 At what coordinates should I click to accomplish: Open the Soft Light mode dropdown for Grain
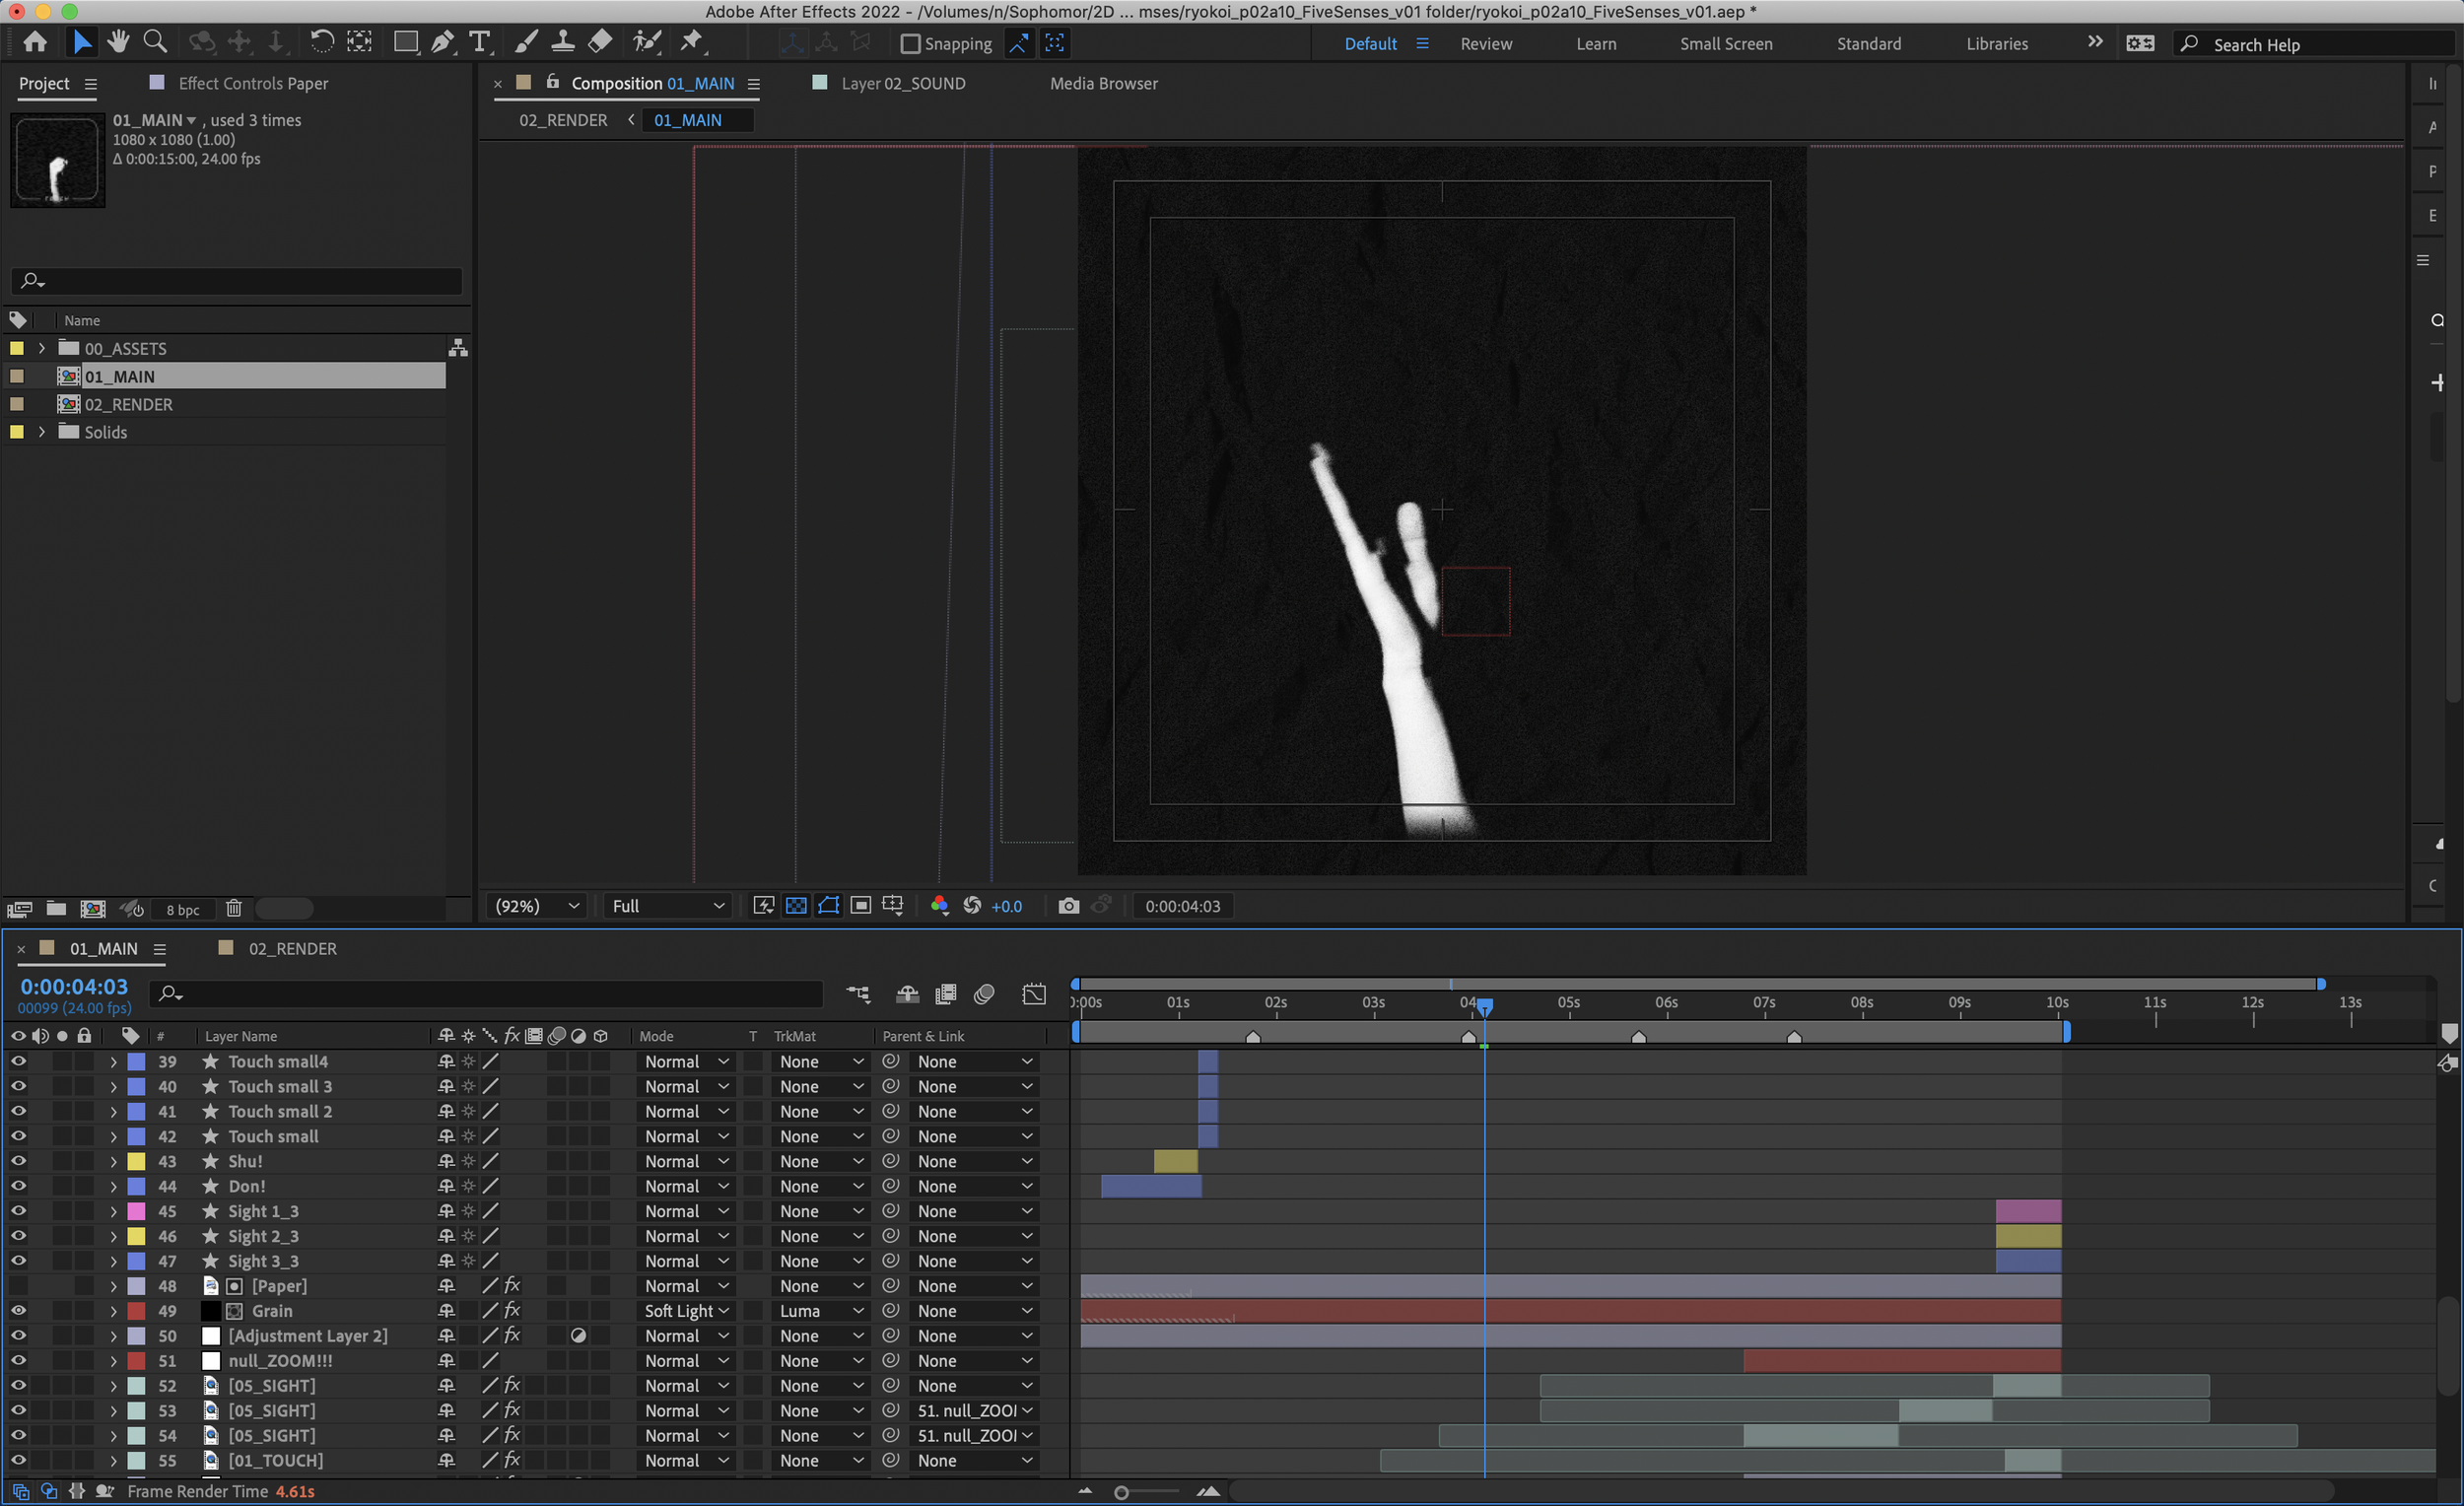(687, 1311)
